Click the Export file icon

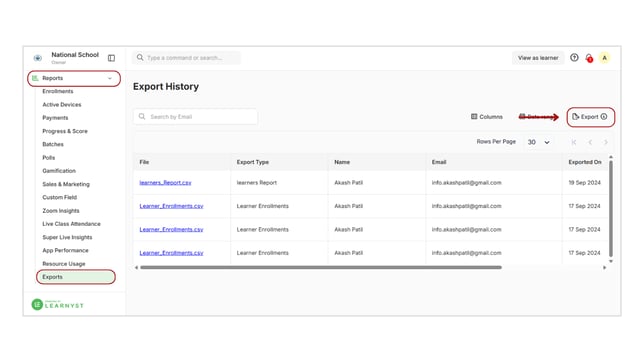point(575,117)
